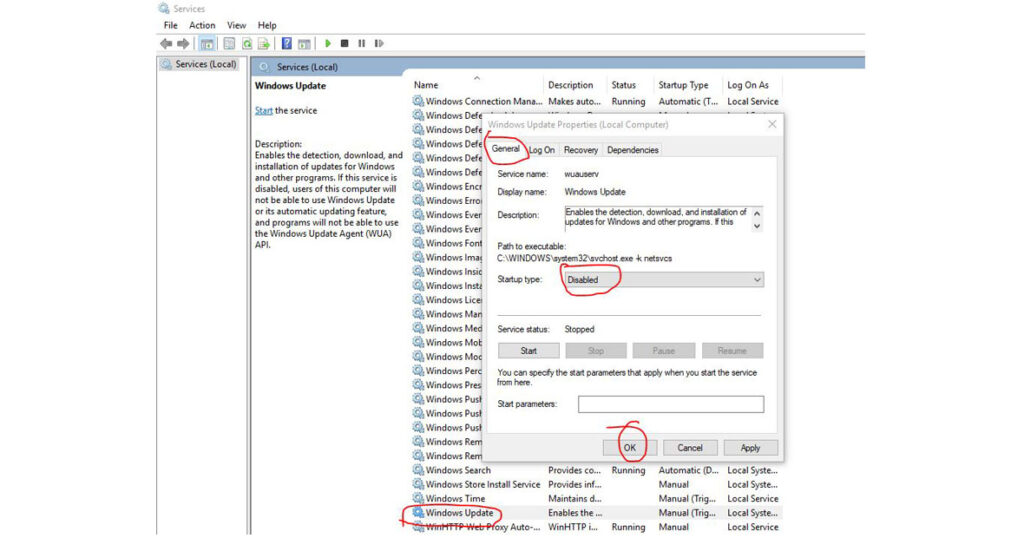Open the View menu

tap(236, 25)
